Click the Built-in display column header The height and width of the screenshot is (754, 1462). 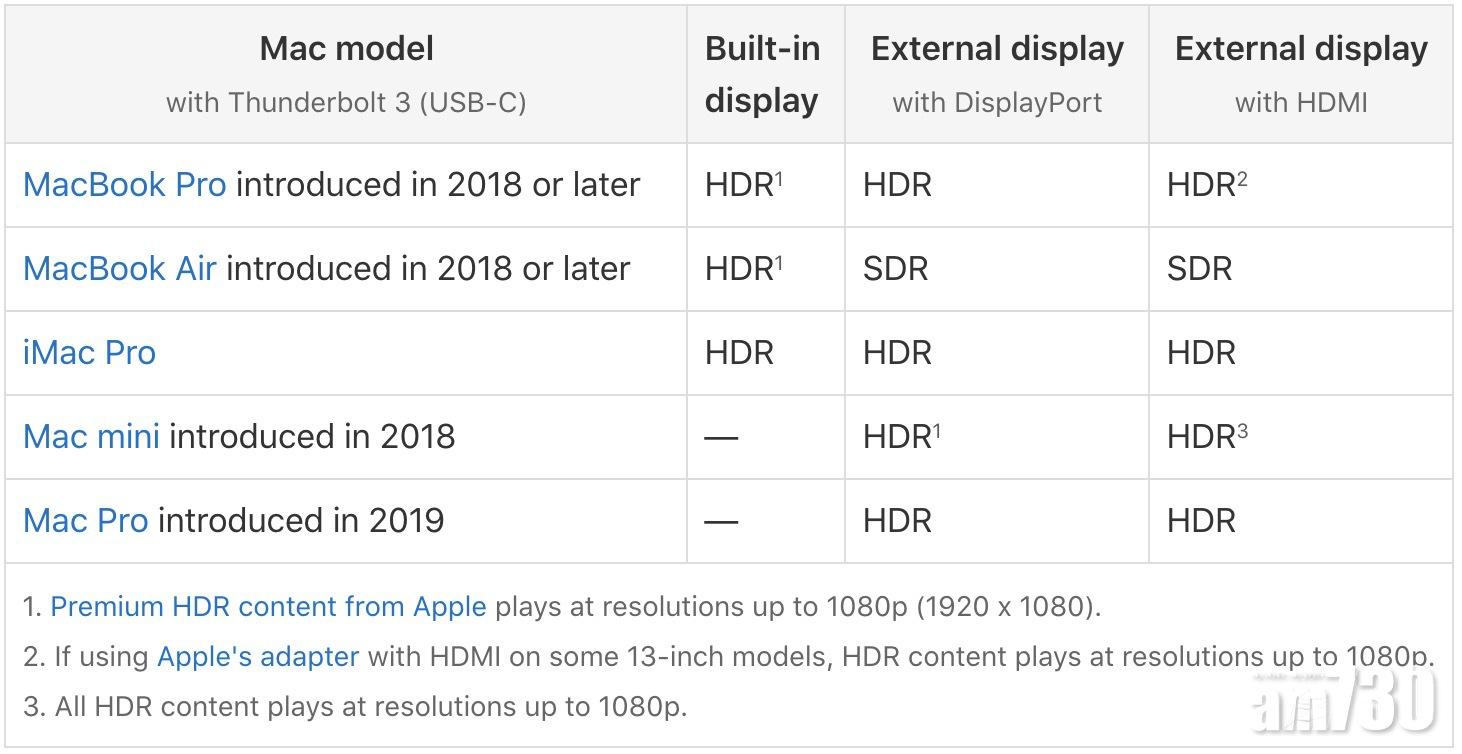[x=762, y=75]
